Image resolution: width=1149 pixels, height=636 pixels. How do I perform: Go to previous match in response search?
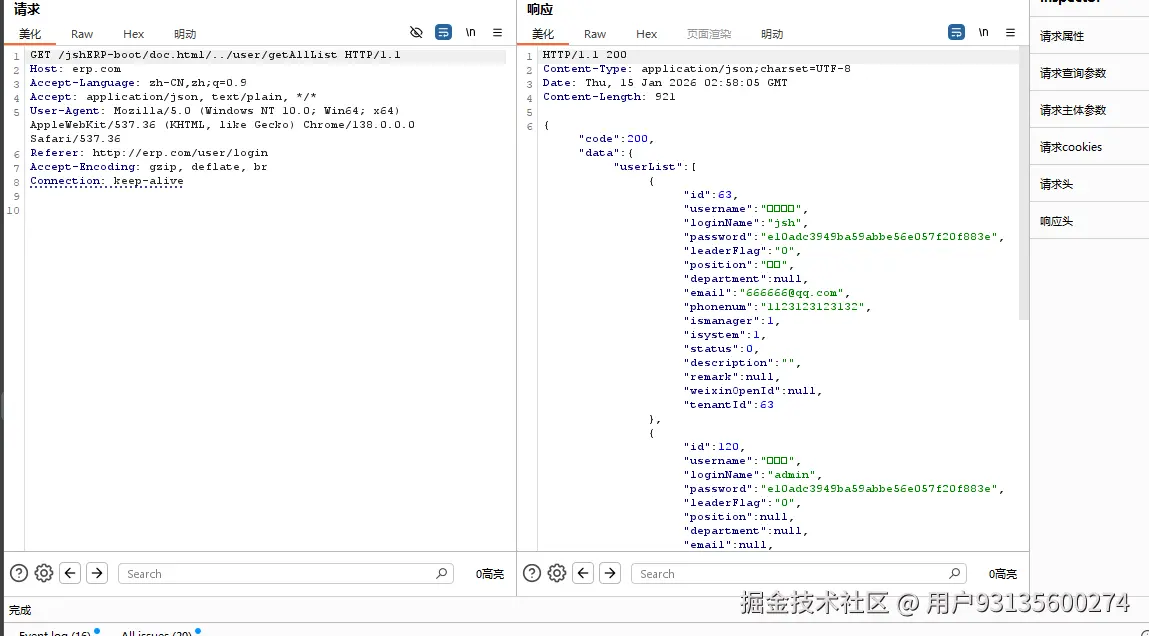tap(583, 573)
